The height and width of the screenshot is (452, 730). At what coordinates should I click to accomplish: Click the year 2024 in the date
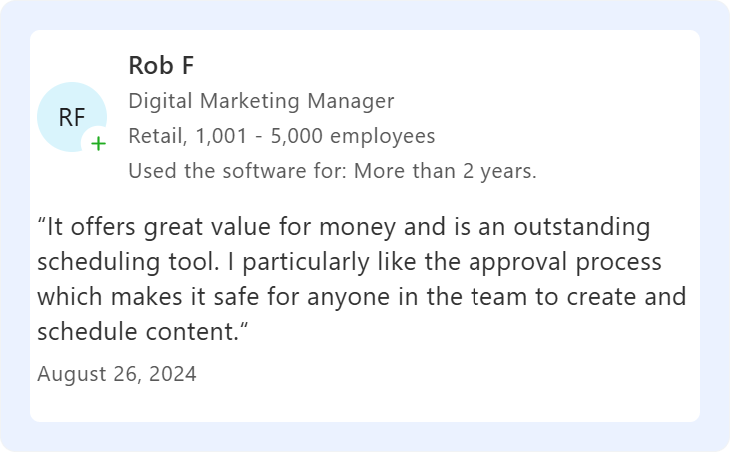coord(173,374)
